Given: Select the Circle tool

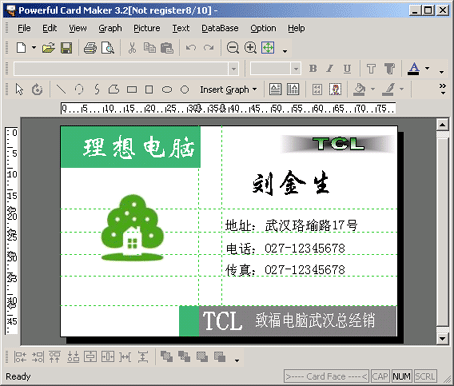Looking at the screenshot, I should [x=184, y=89].
